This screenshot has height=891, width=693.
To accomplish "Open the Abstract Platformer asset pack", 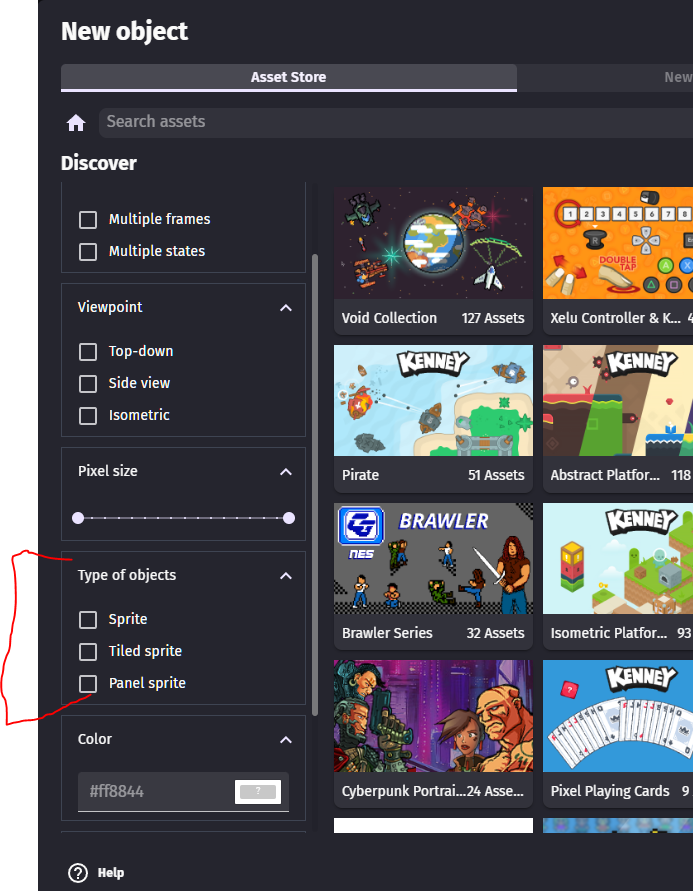I will (x=618, y=418).
